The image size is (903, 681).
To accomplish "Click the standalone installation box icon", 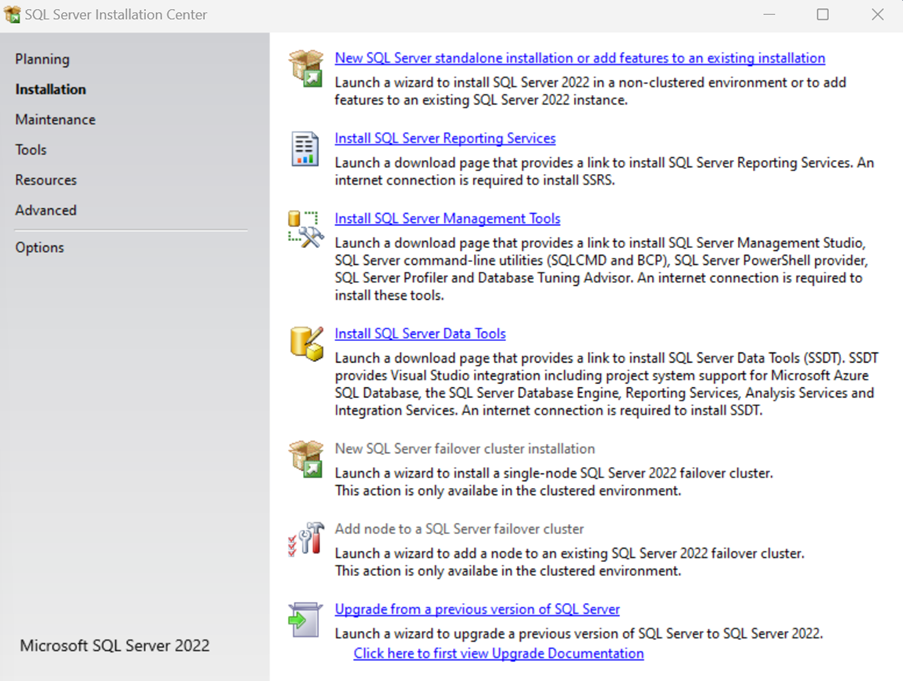I will tap(306, 68).
